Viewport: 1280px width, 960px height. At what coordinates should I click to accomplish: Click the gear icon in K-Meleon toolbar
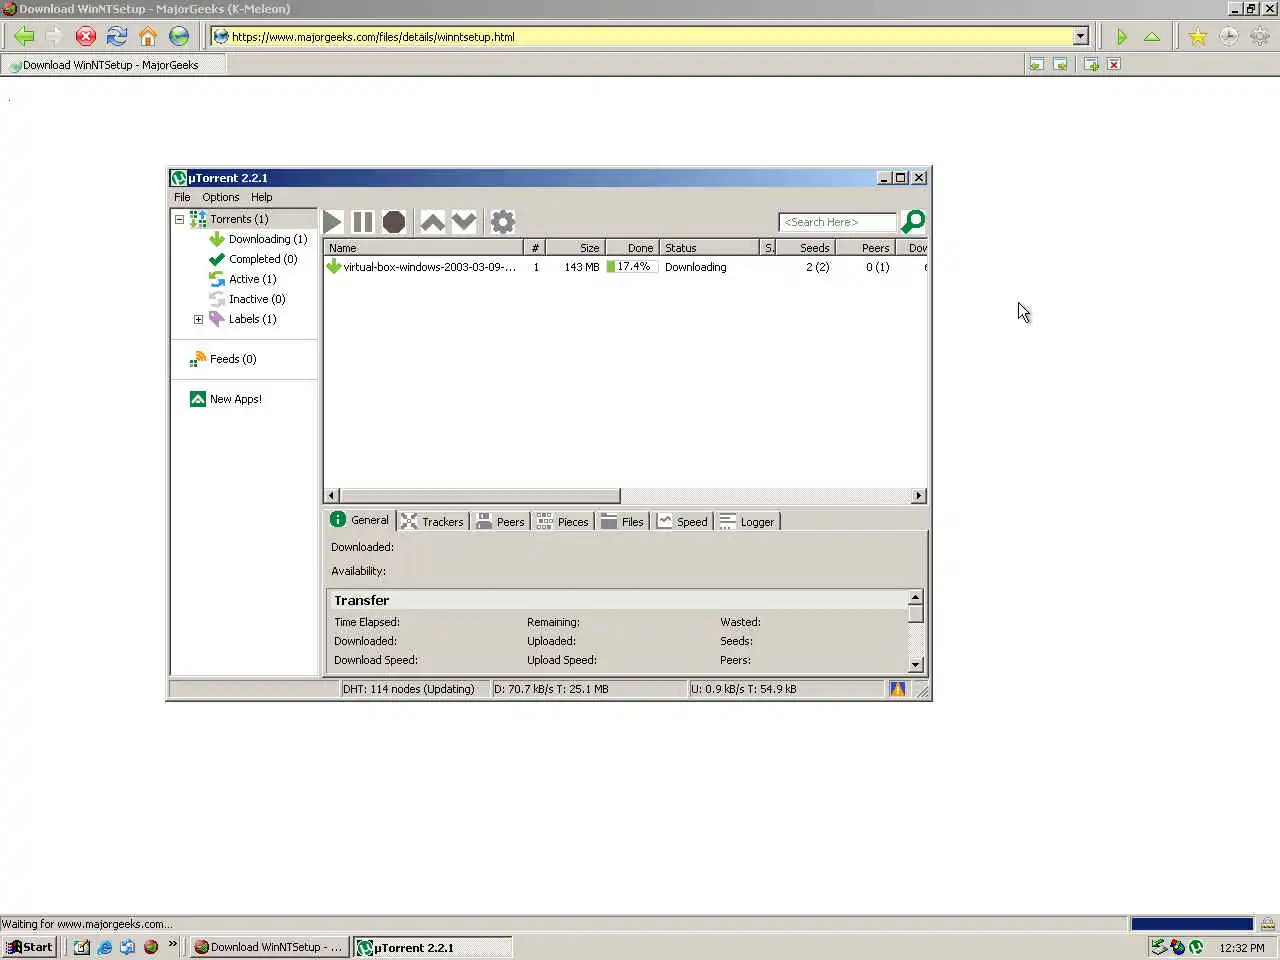pyautogui.click(x=1259, y=37)
